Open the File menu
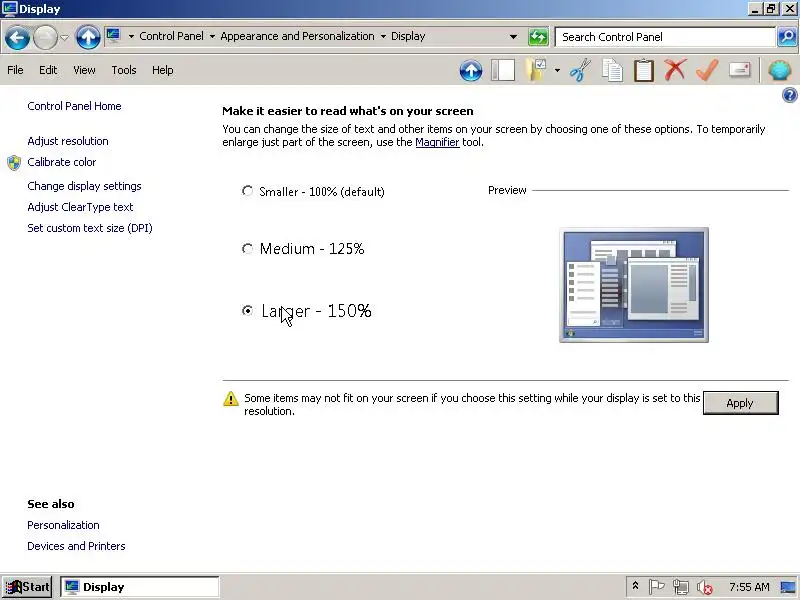 (15, 70)
